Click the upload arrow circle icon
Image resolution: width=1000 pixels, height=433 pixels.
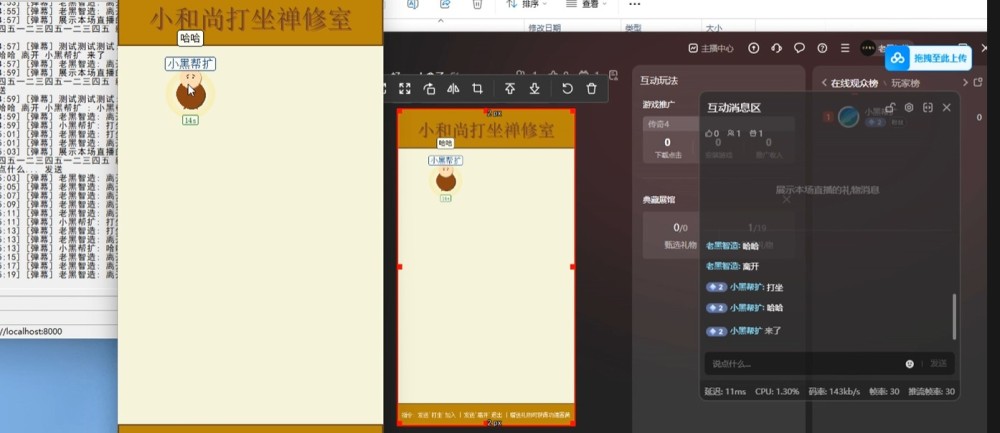pos(754,48)
